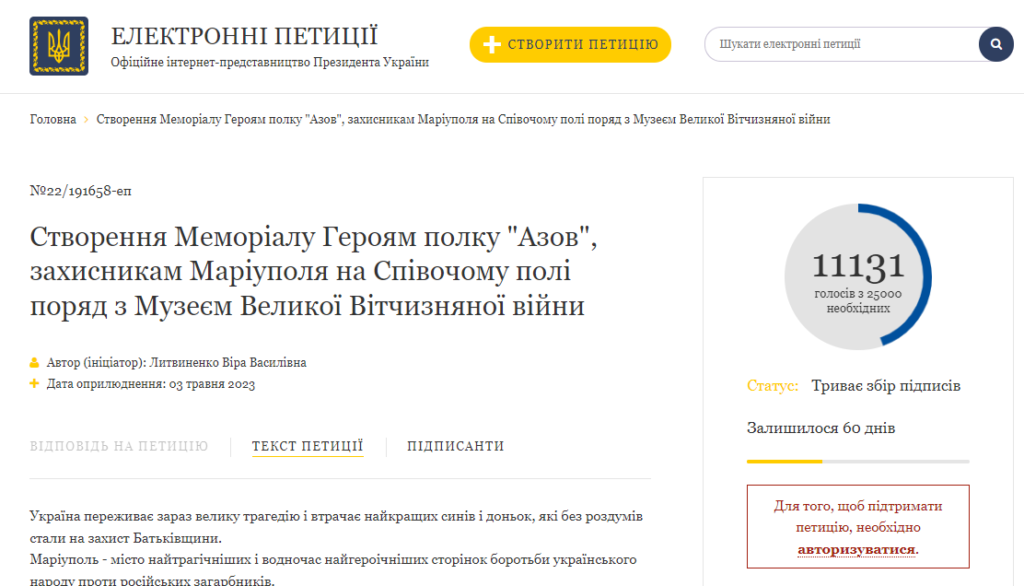Click the magnifier search button
The height and width of the screenshot is (586, 1024).
pos(996,44)
